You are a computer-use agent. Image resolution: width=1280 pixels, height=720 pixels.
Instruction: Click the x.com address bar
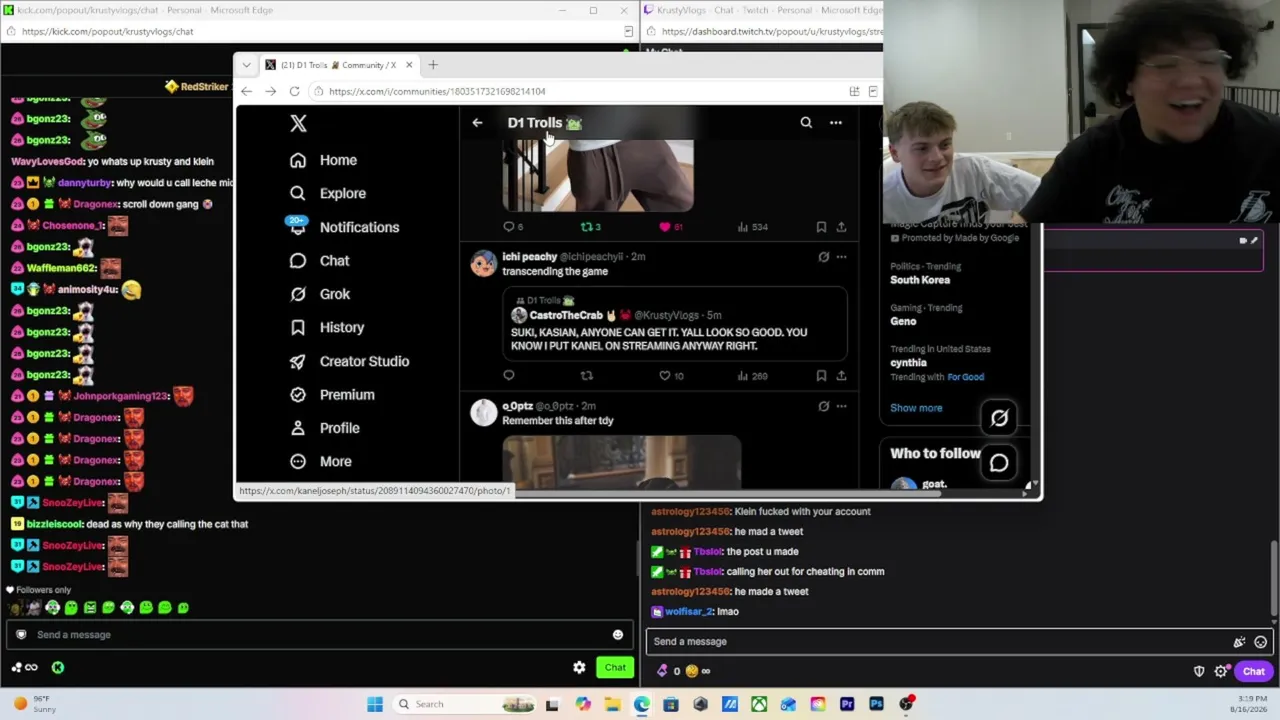[580, 91]
